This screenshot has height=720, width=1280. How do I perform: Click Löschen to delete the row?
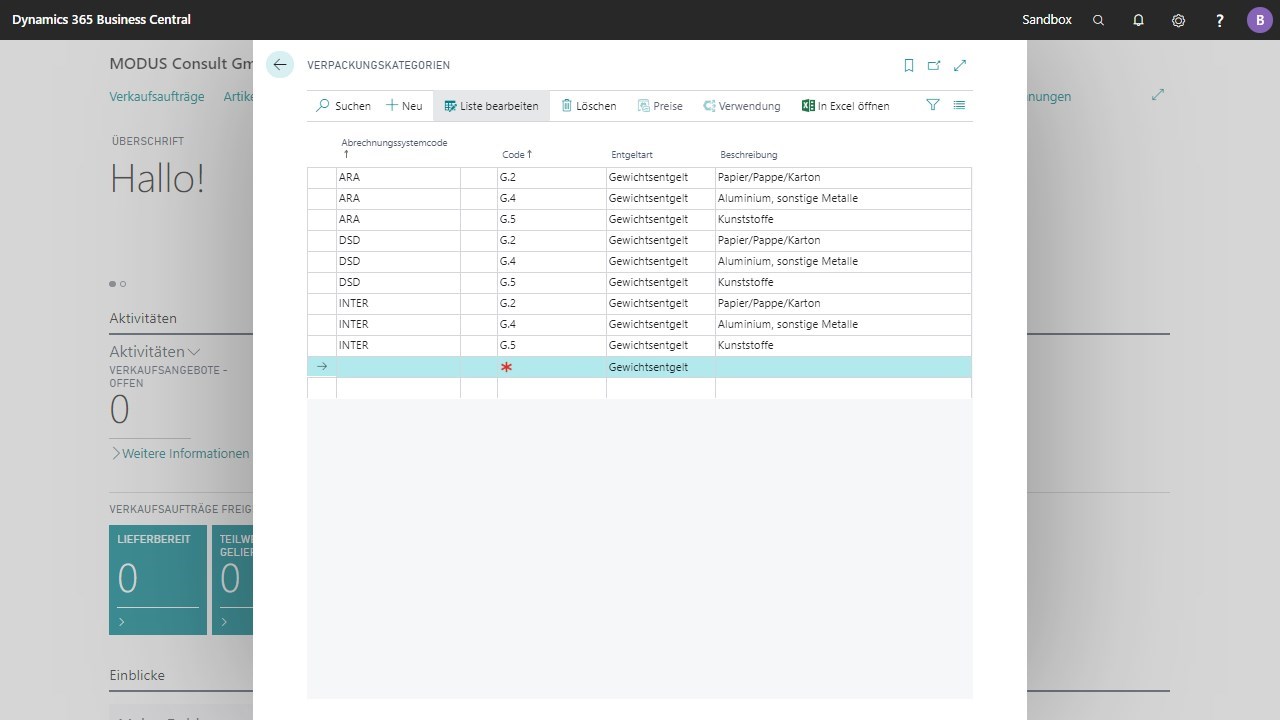pyautogui.click(x=588, y=106)
